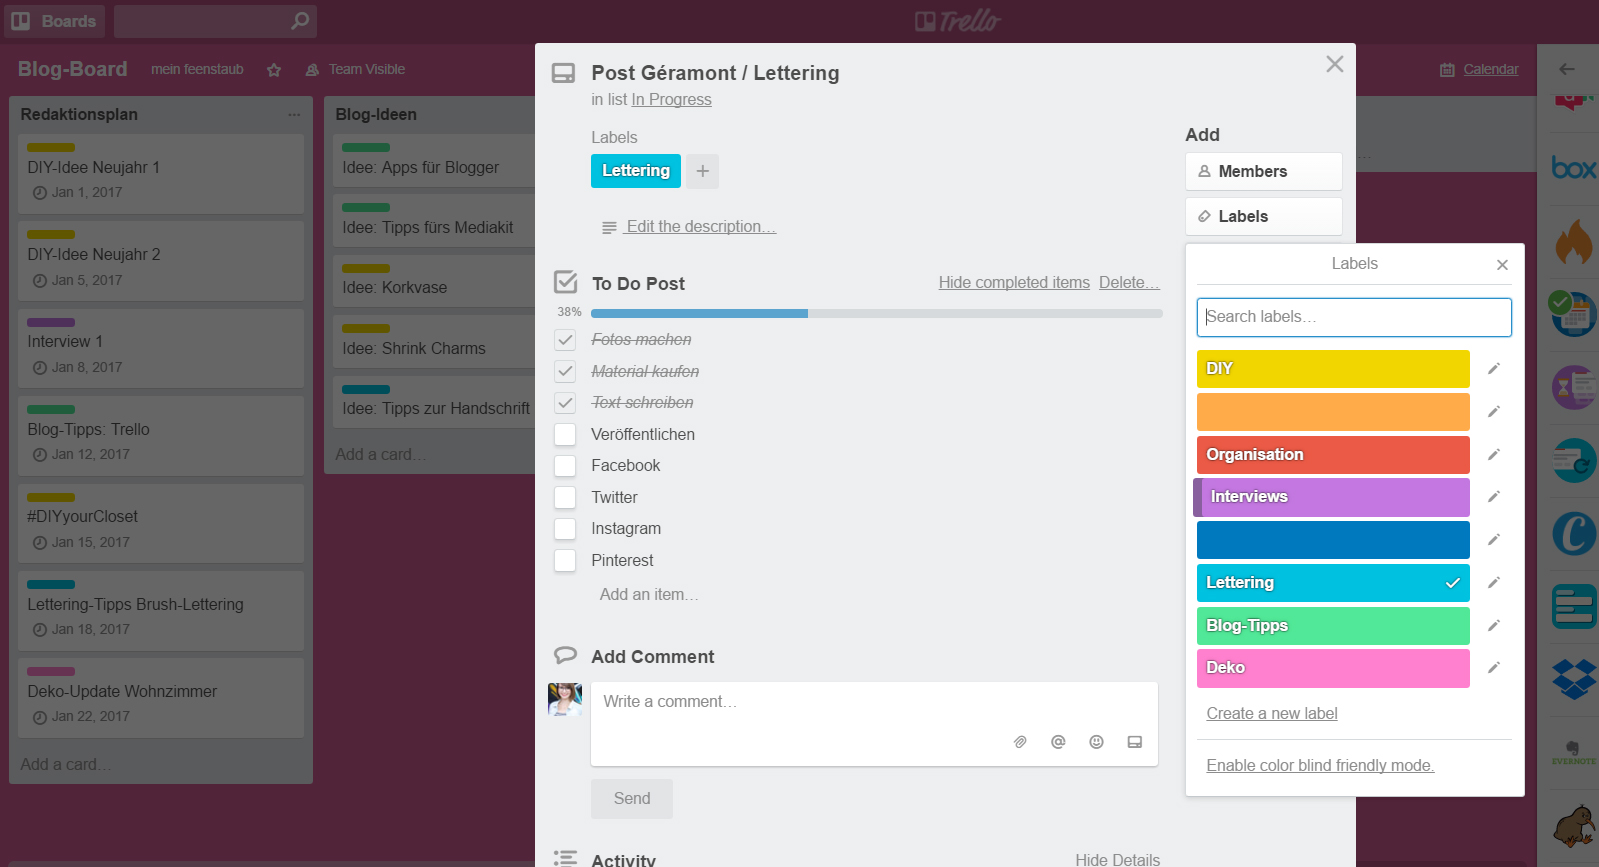Screen dimensions: 1599x867
Task: Focus the Search labels input field
Action: pyautogui.click(x=1353, y=317)
